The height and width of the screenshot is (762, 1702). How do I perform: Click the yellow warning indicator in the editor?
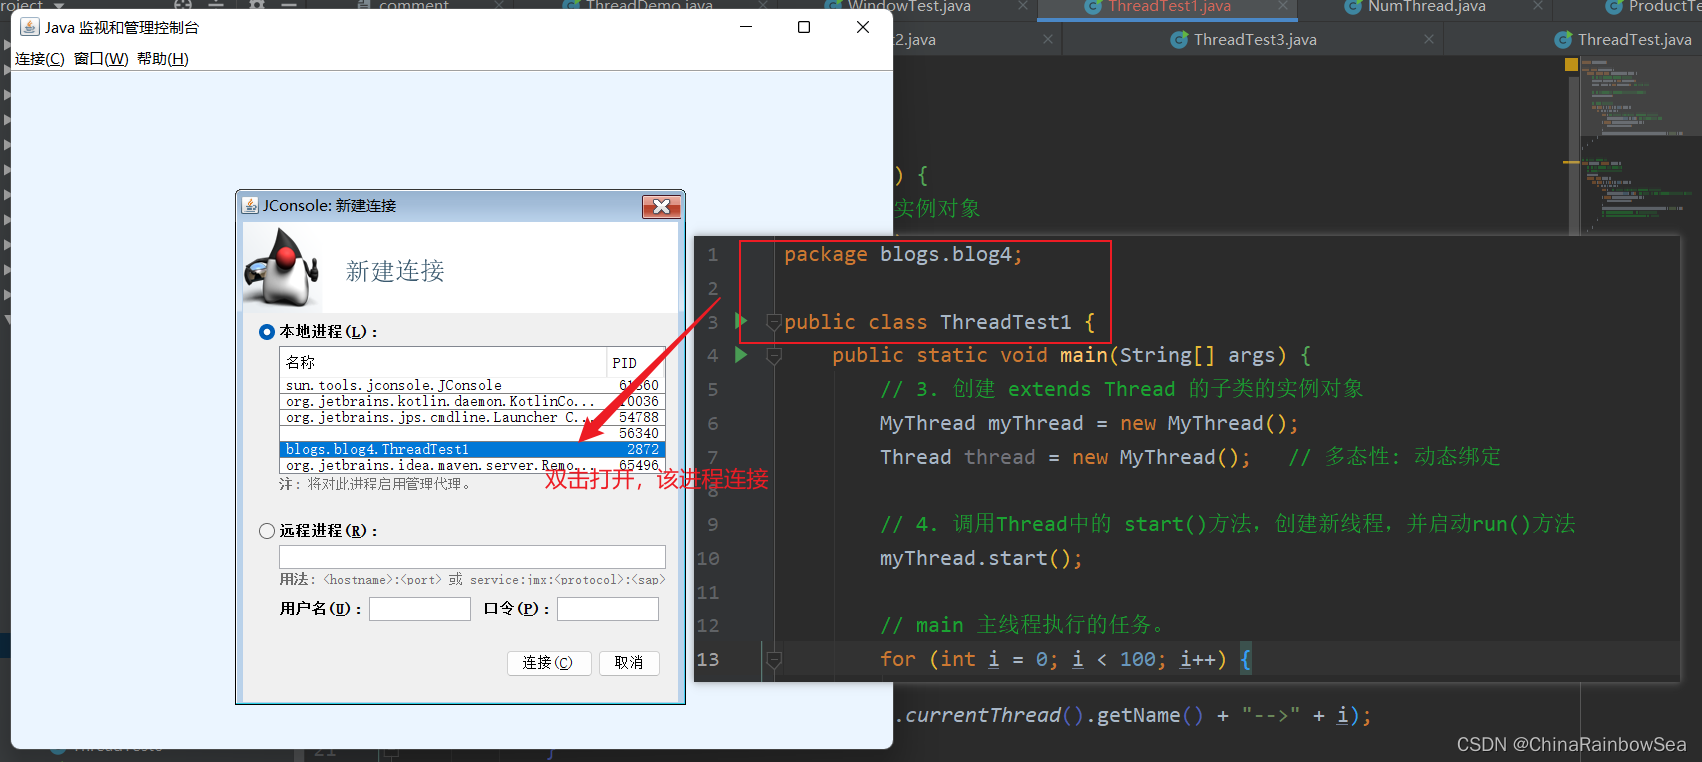pyautogui.click(x=1571, y=64)
